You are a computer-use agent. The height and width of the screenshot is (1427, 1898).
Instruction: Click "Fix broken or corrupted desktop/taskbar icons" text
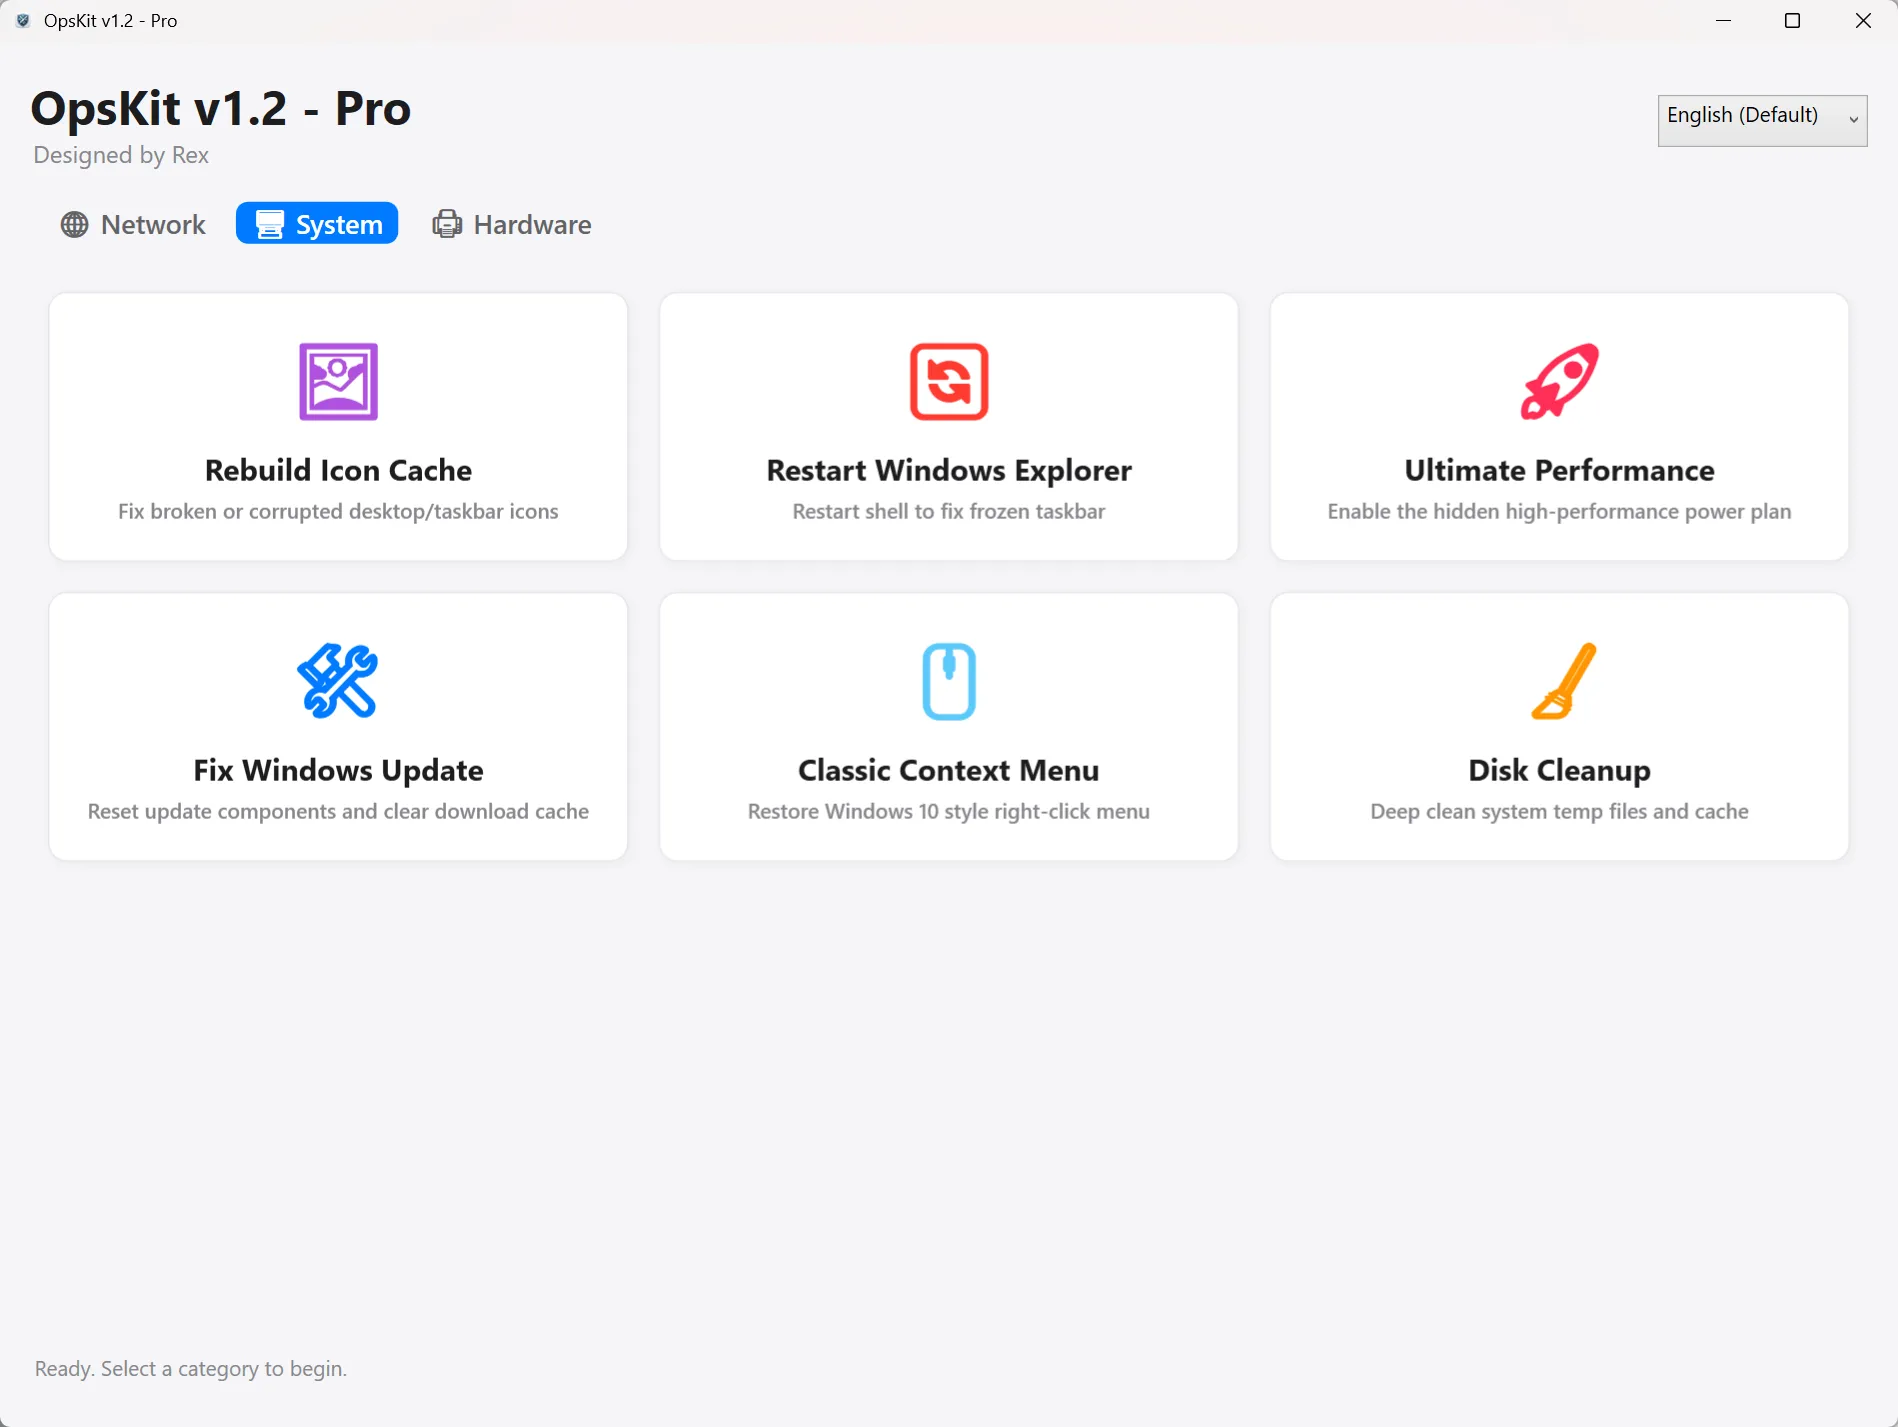338,511
